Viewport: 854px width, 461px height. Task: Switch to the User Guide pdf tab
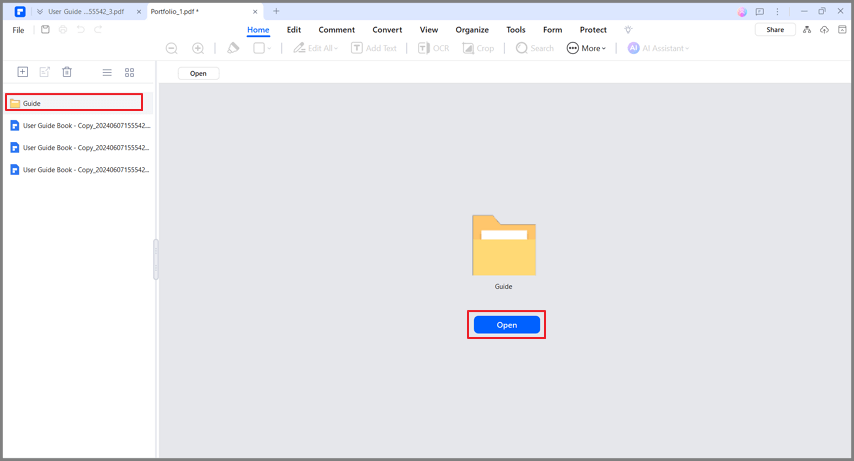[86, 11]
